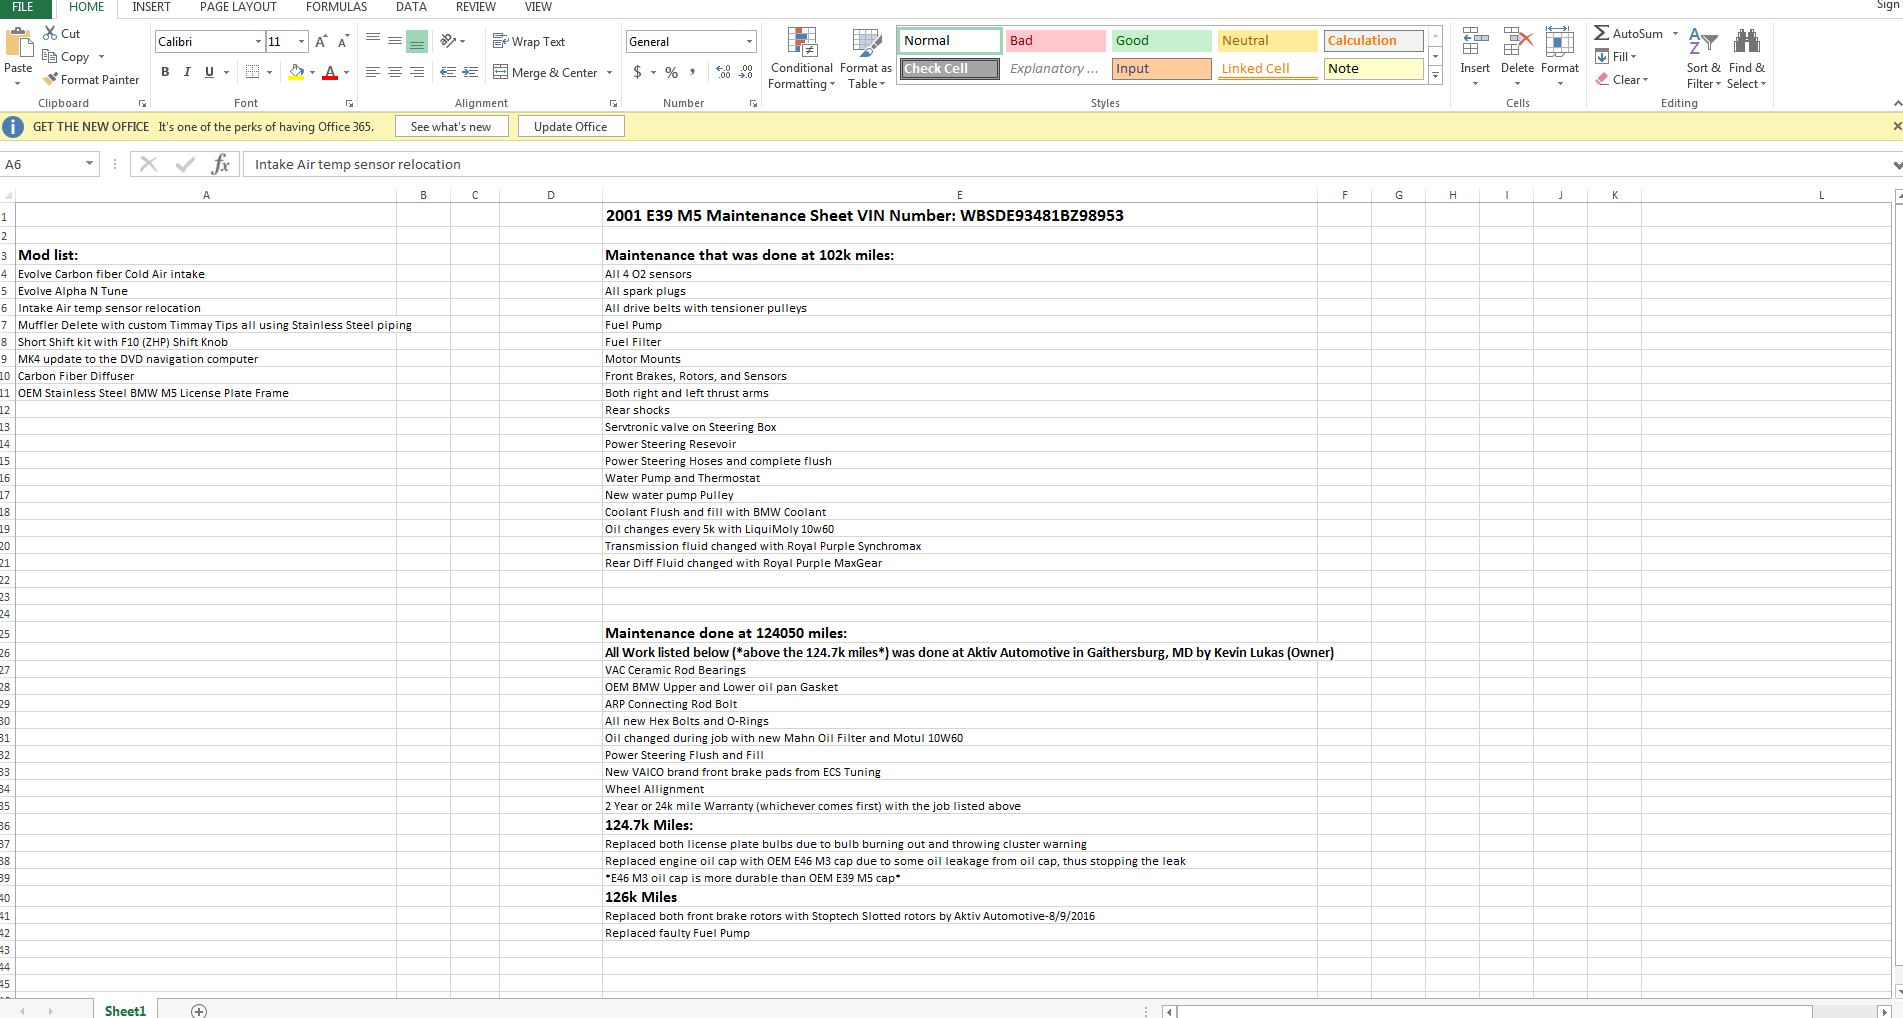Open the font size dropdown
1903x1018 pixels.
coord(301,41)
